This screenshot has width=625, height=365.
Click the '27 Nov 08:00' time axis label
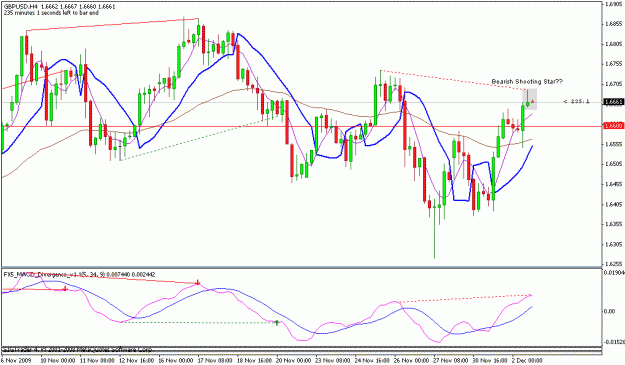pos(450,360)
